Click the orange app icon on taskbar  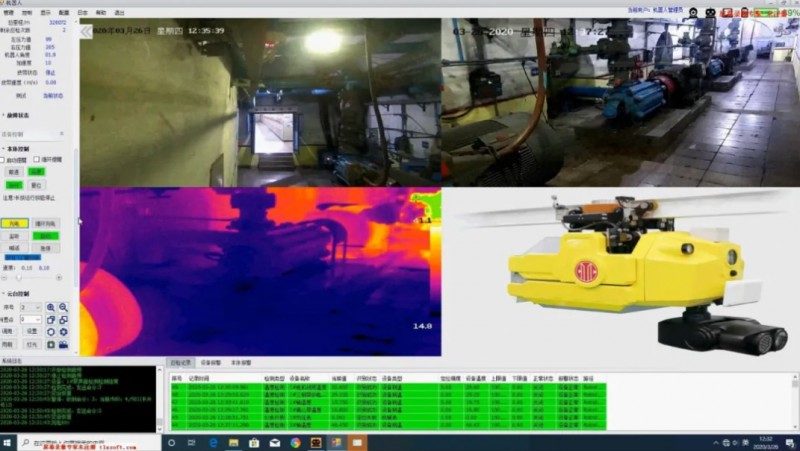(x=357, y=443)
